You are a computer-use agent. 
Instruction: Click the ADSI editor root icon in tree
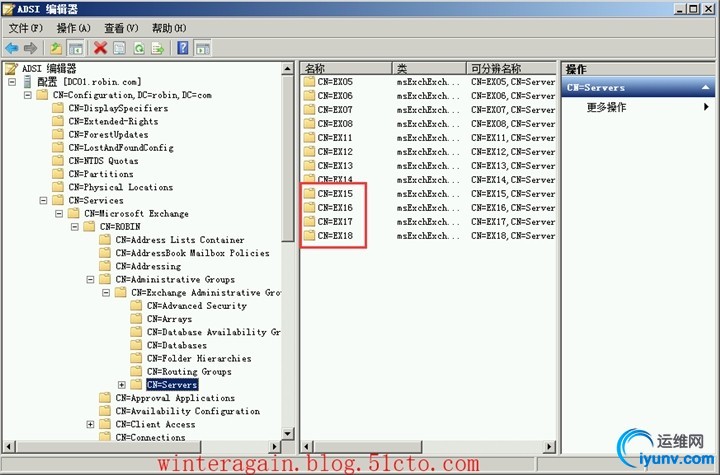click(11, 69)
